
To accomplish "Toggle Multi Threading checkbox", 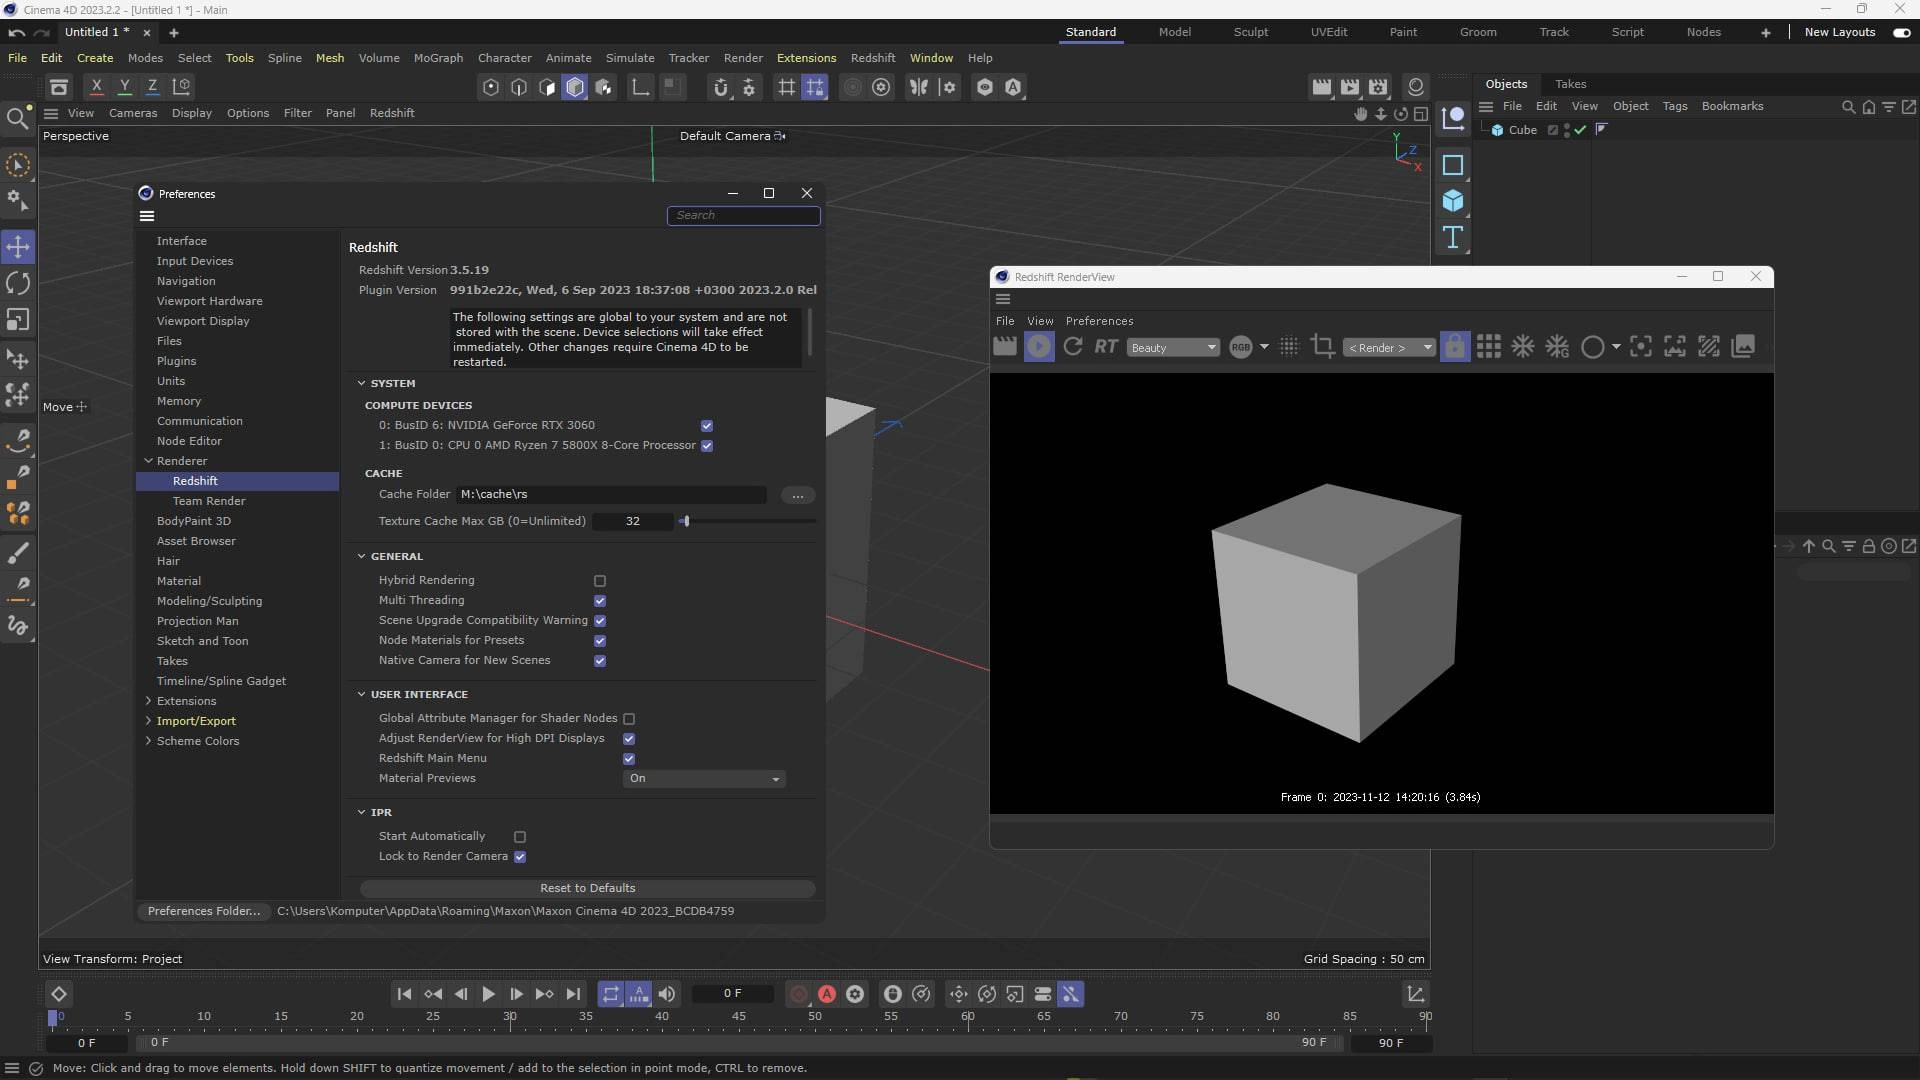I will click(x=600, y=601).
